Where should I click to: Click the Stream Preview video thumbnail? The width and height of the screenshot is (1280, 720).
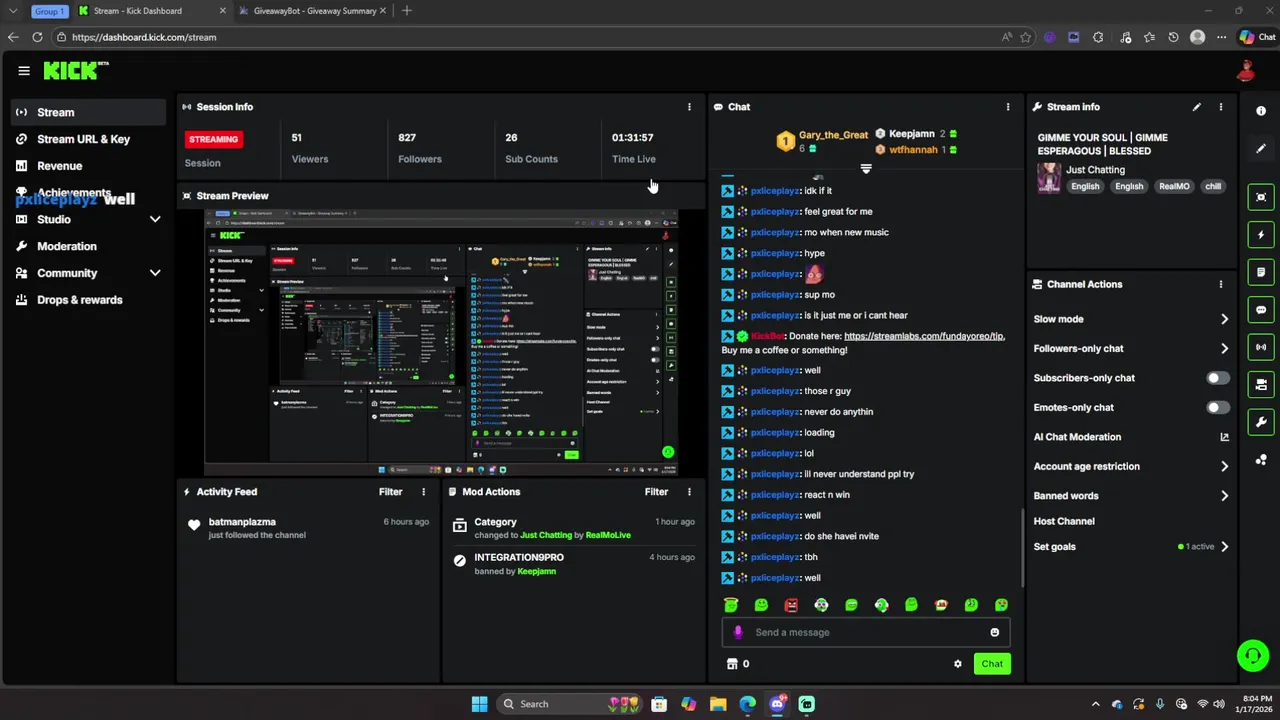[441, 343]
